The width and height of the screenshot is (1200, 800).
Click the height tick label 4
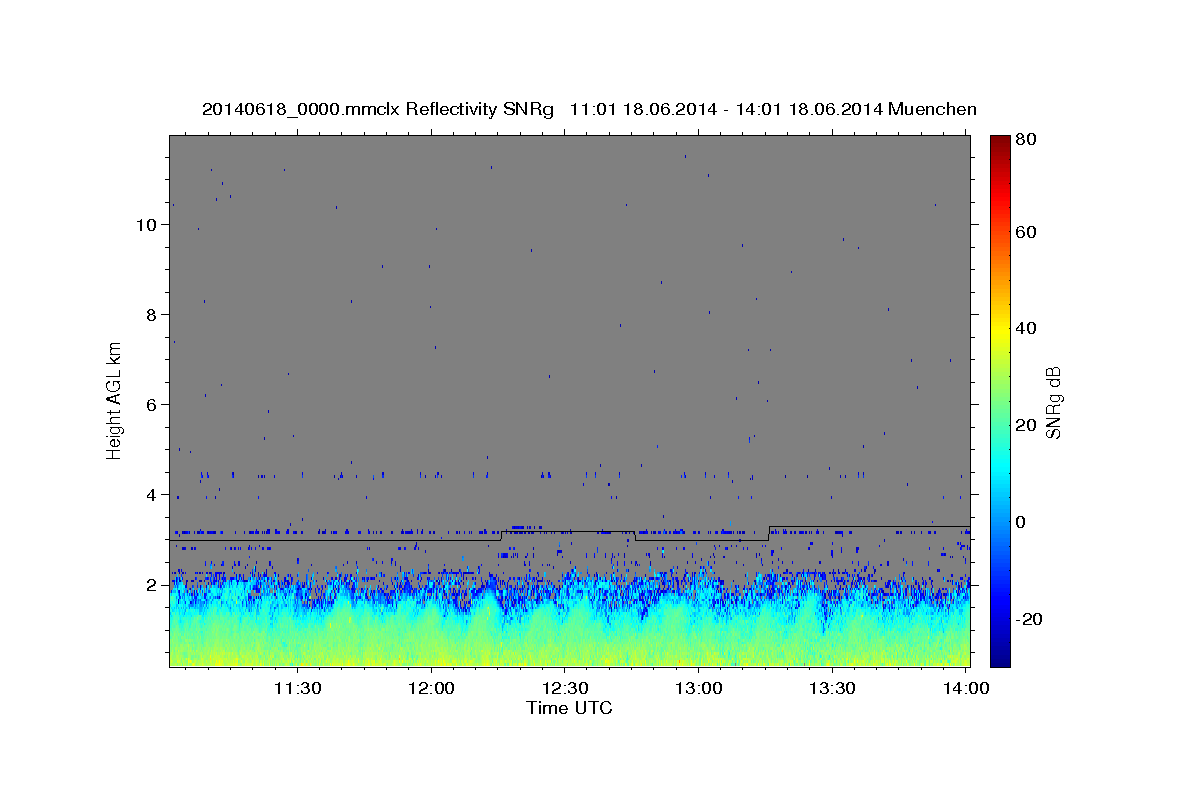[x=151, y=495]
